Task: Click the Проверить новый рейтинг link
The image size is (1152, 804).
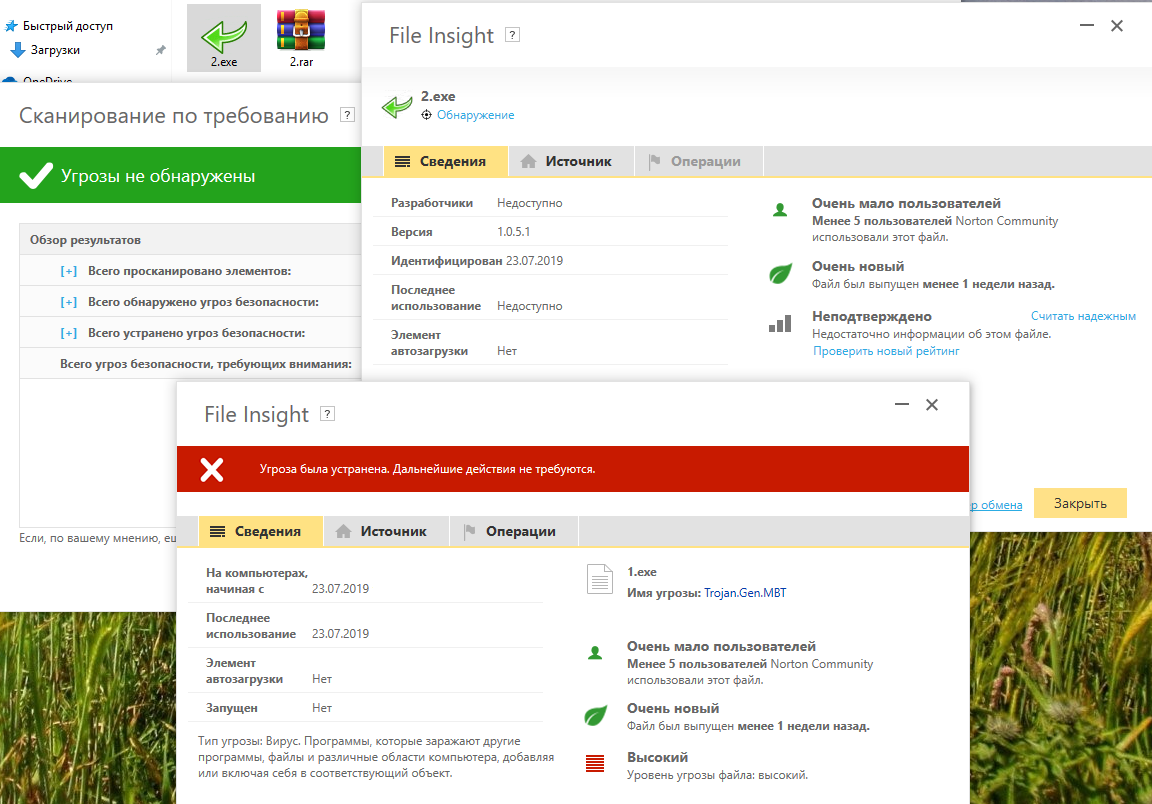Action: (886, 351)
